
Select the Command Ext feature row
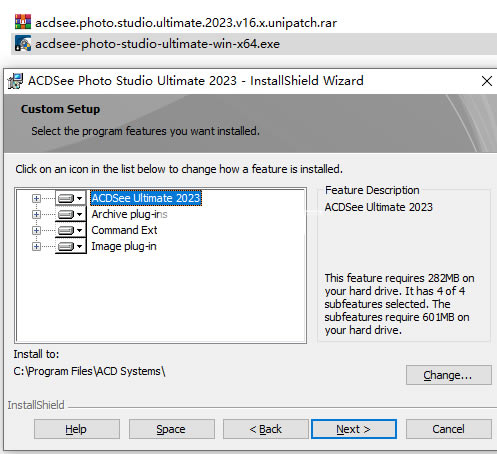(x=124, y=230)
